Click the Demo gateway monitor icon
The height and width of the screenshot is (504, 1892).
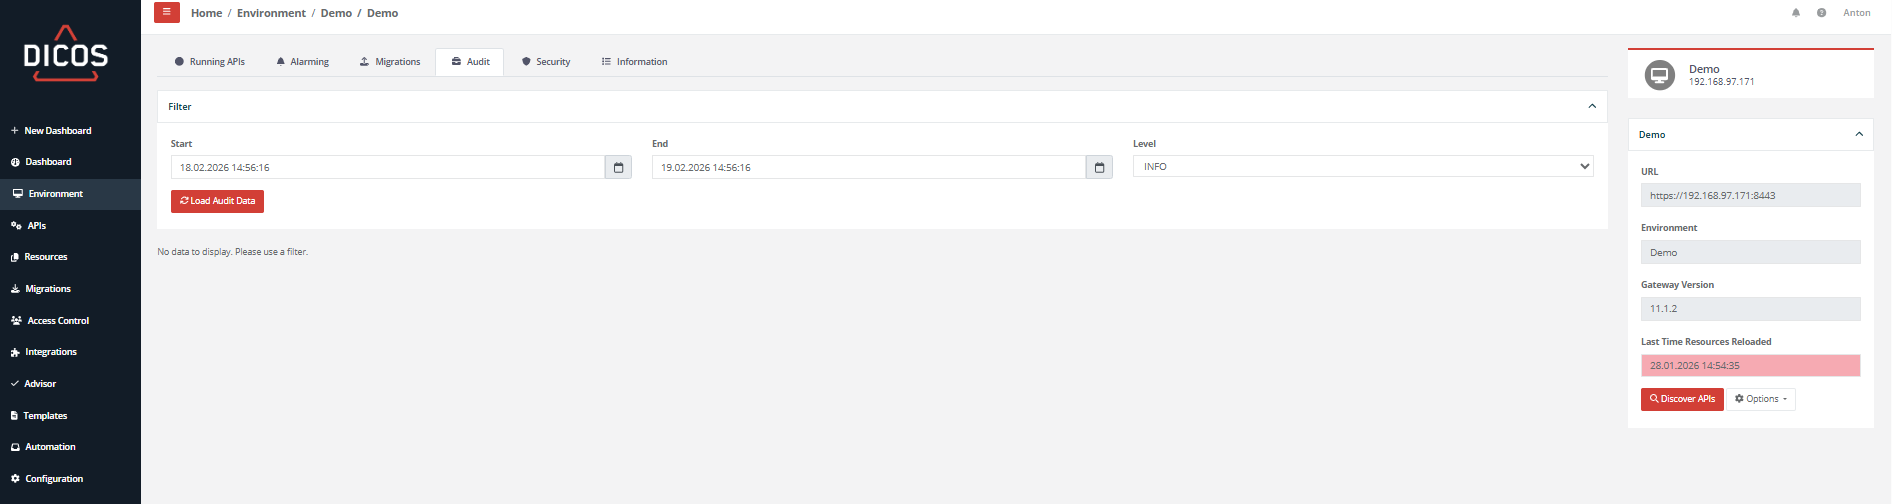pyautogui.click(x=1659, y=75)
